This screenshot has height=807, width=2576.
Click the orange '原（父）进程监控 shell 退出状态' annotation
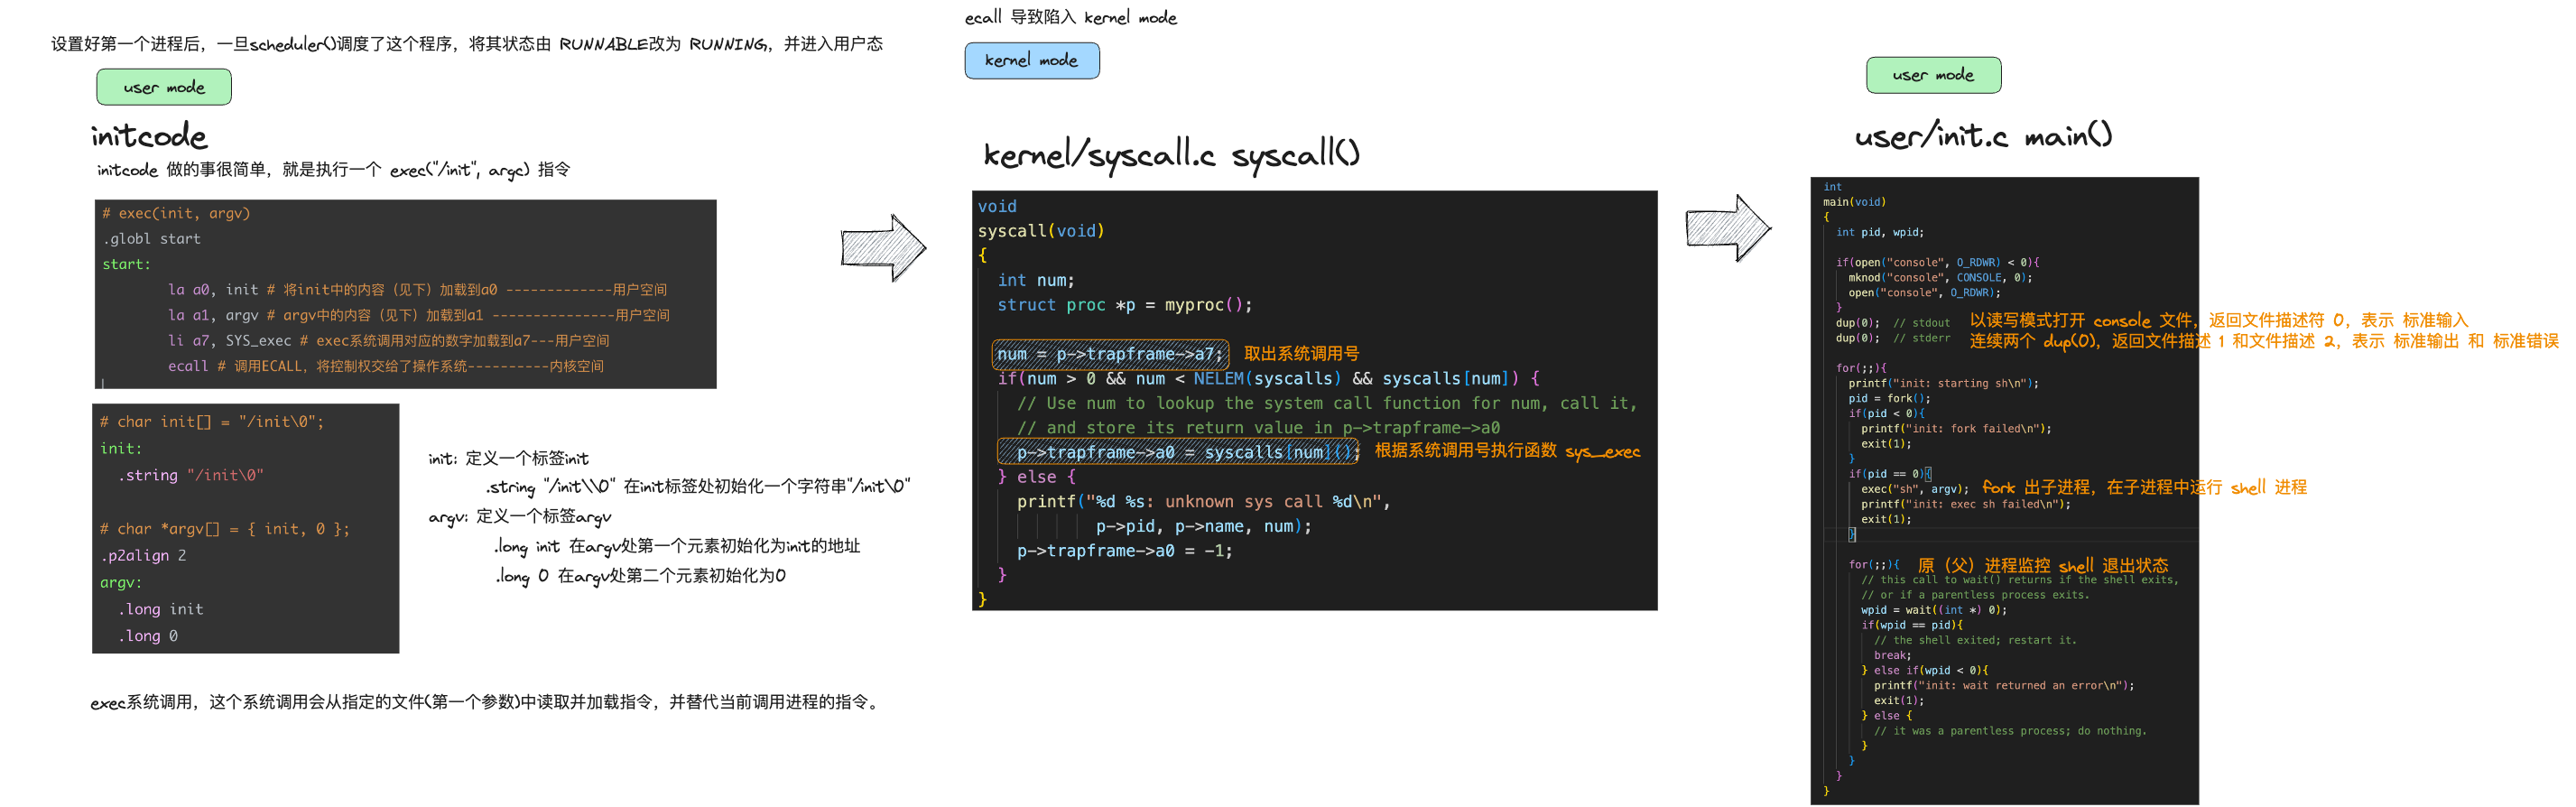click(2043, 567)
